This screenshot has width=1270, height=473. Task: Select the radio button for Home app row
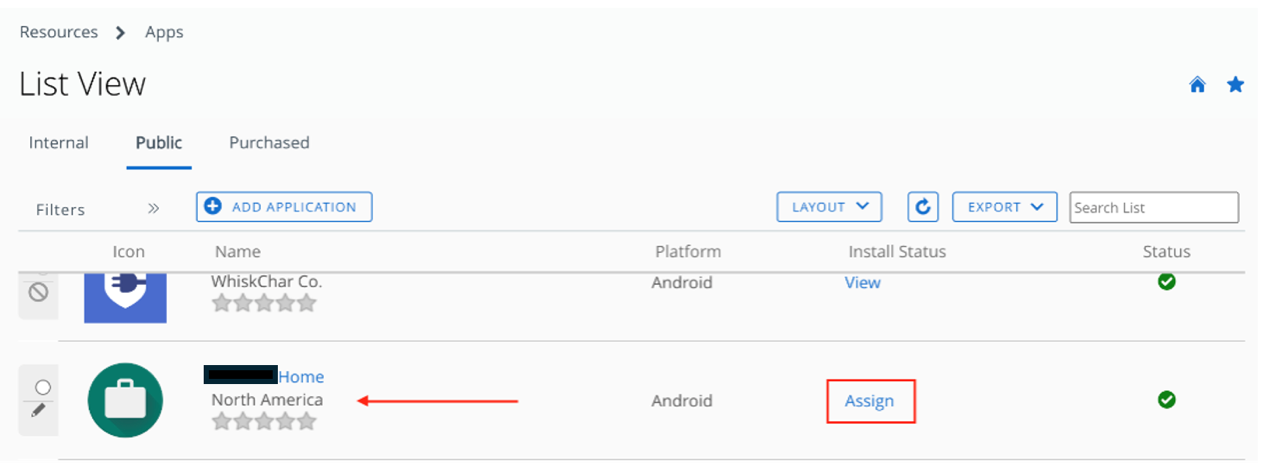(x=42, y=386)
